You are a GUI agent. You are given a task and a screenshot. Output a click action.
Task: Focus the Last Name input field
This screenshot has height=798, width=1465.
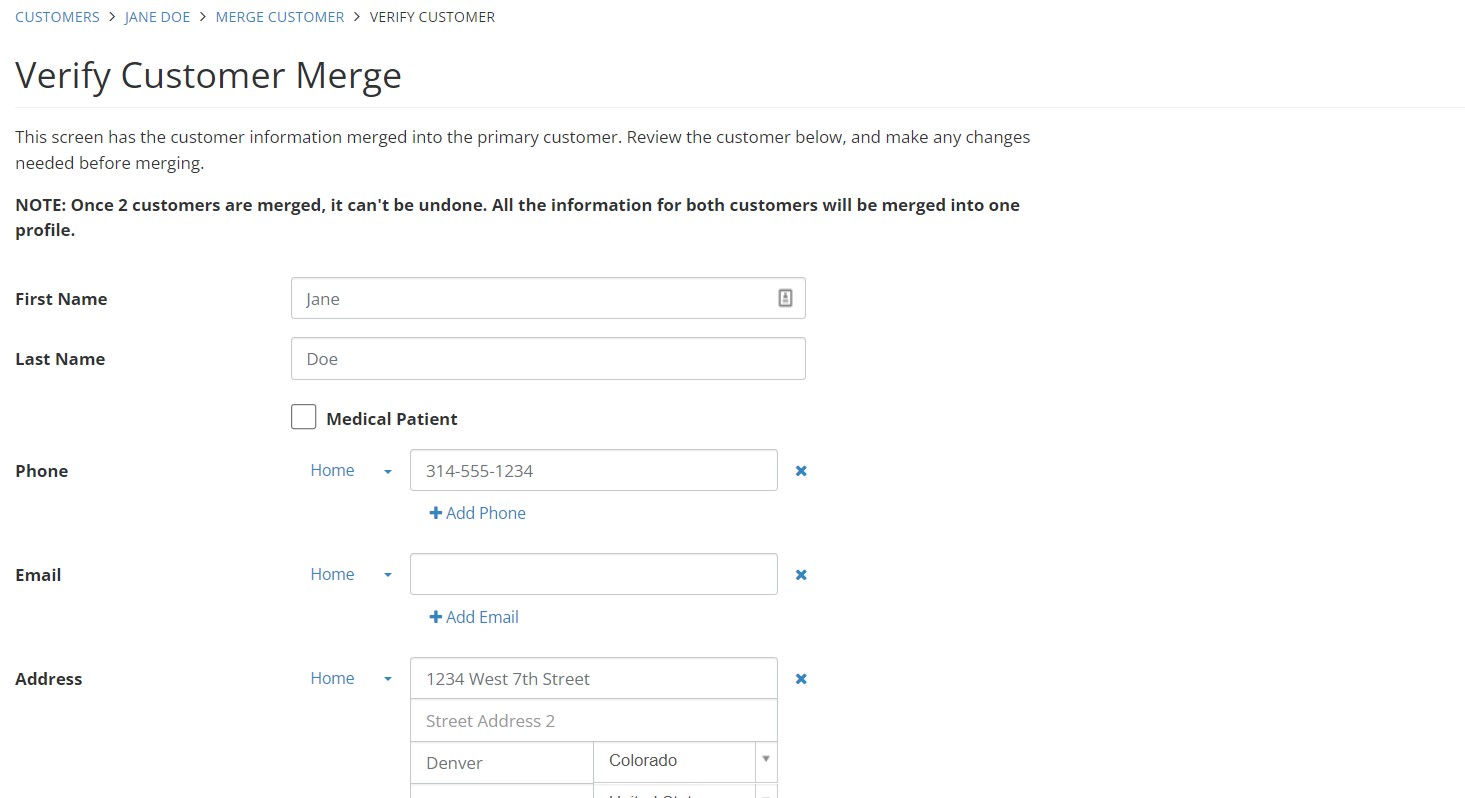548,359
